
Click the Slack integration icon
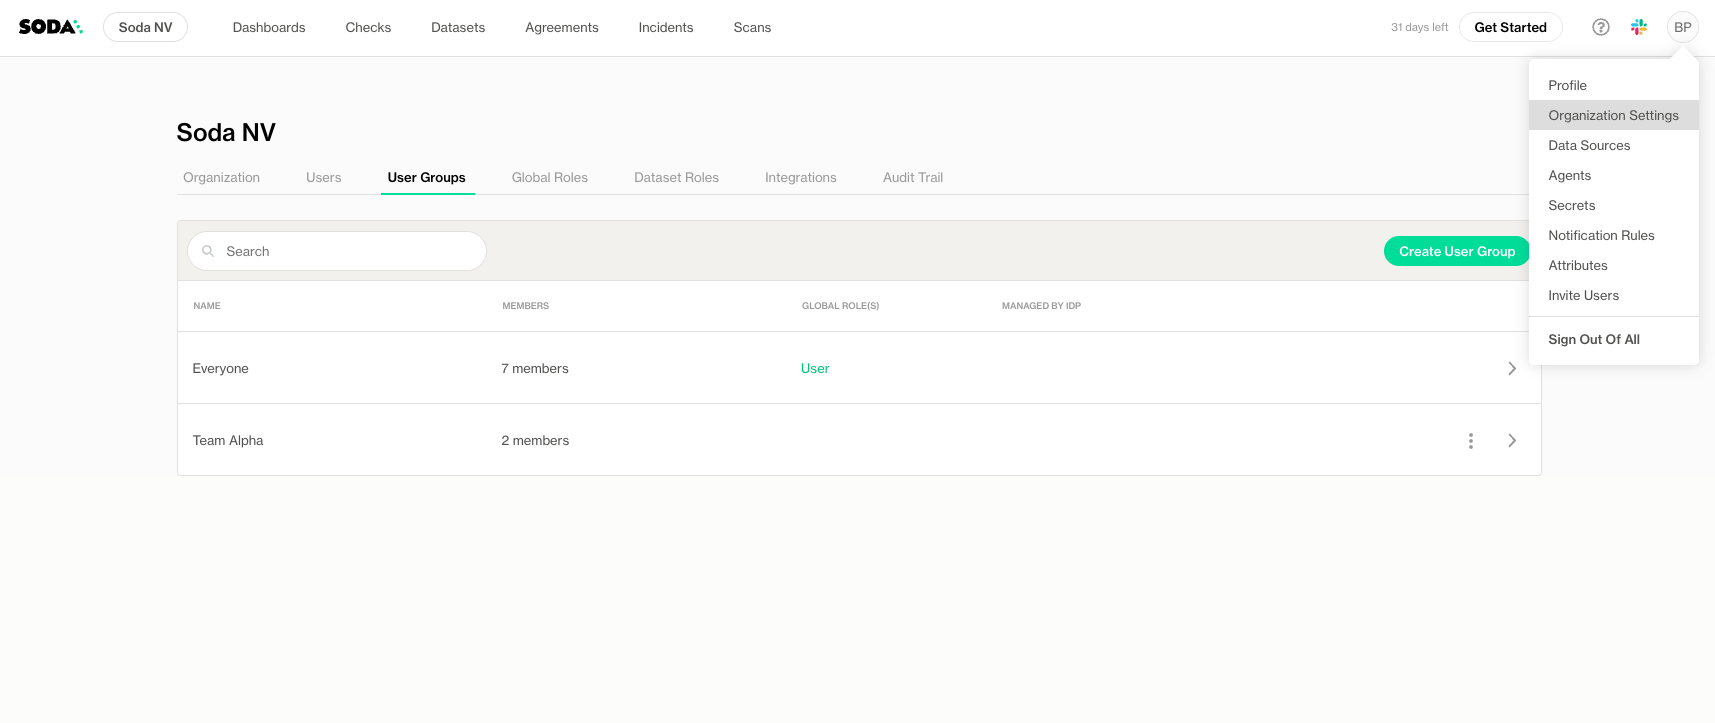(1638, 27)
